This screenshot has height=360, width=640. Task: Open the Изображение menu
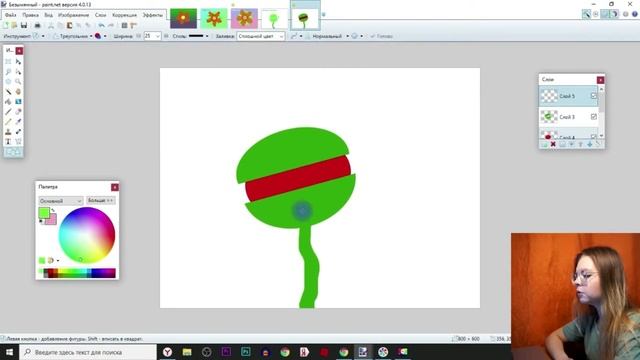pyautogui.click(x=73, y=15)
